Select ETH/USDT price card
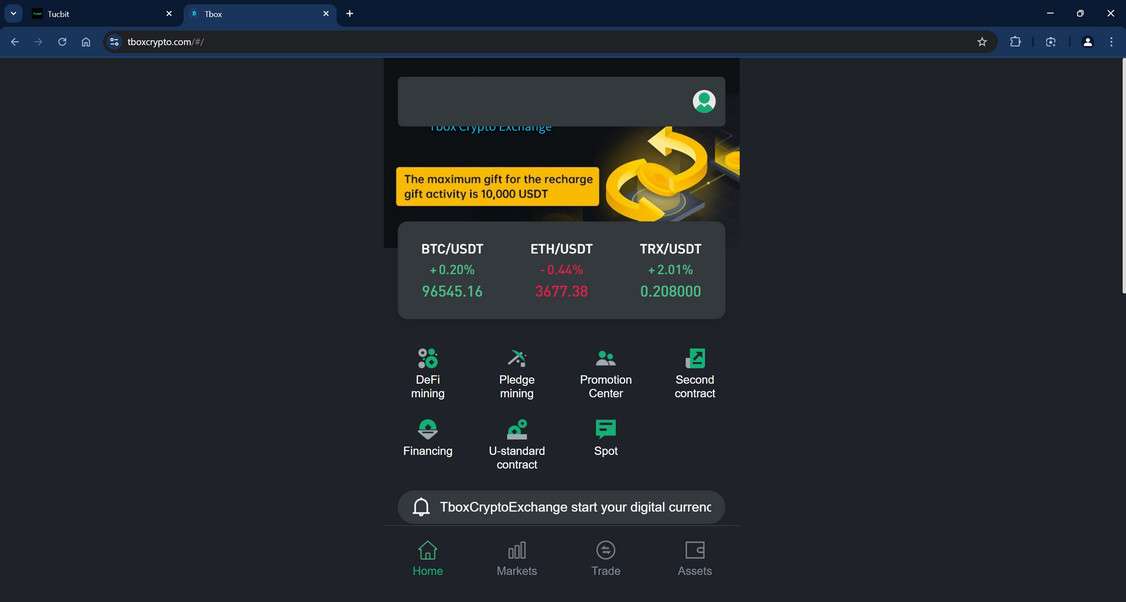The image size is (1126, 602). pyautogui.click(x=562, y=270)
